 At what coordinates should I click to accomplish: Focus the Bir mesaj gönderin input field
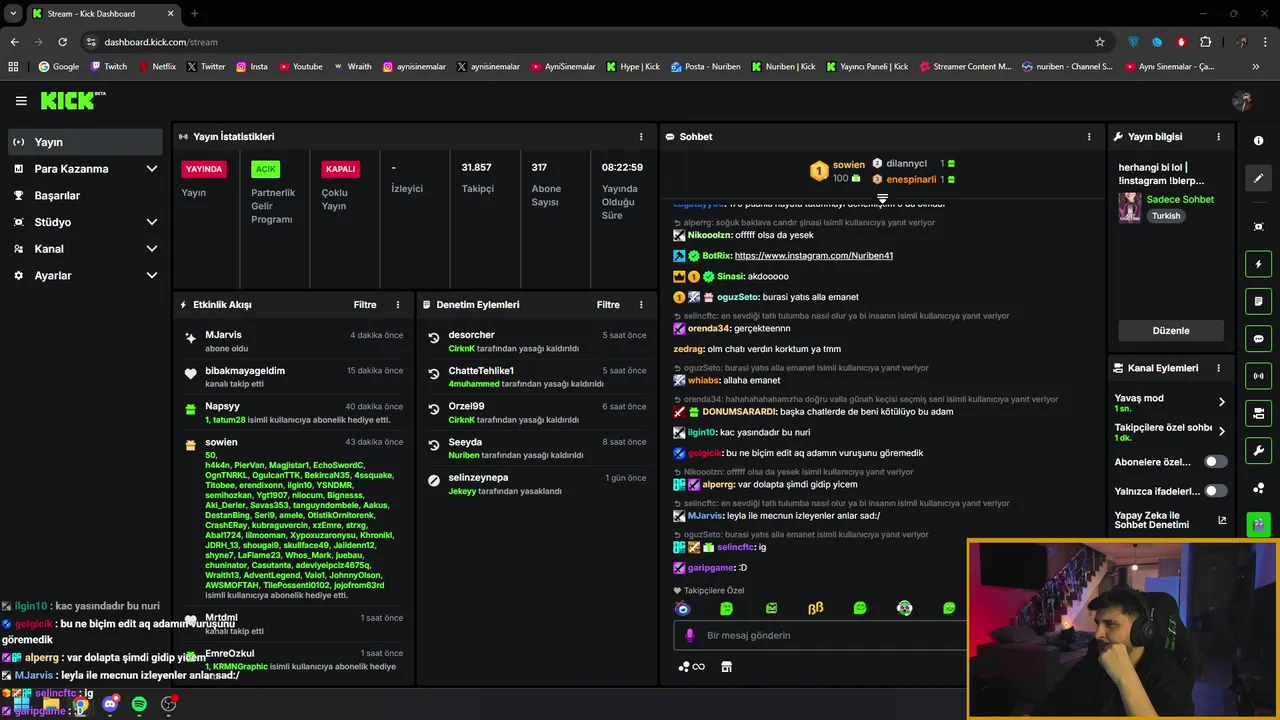(820, 635)
